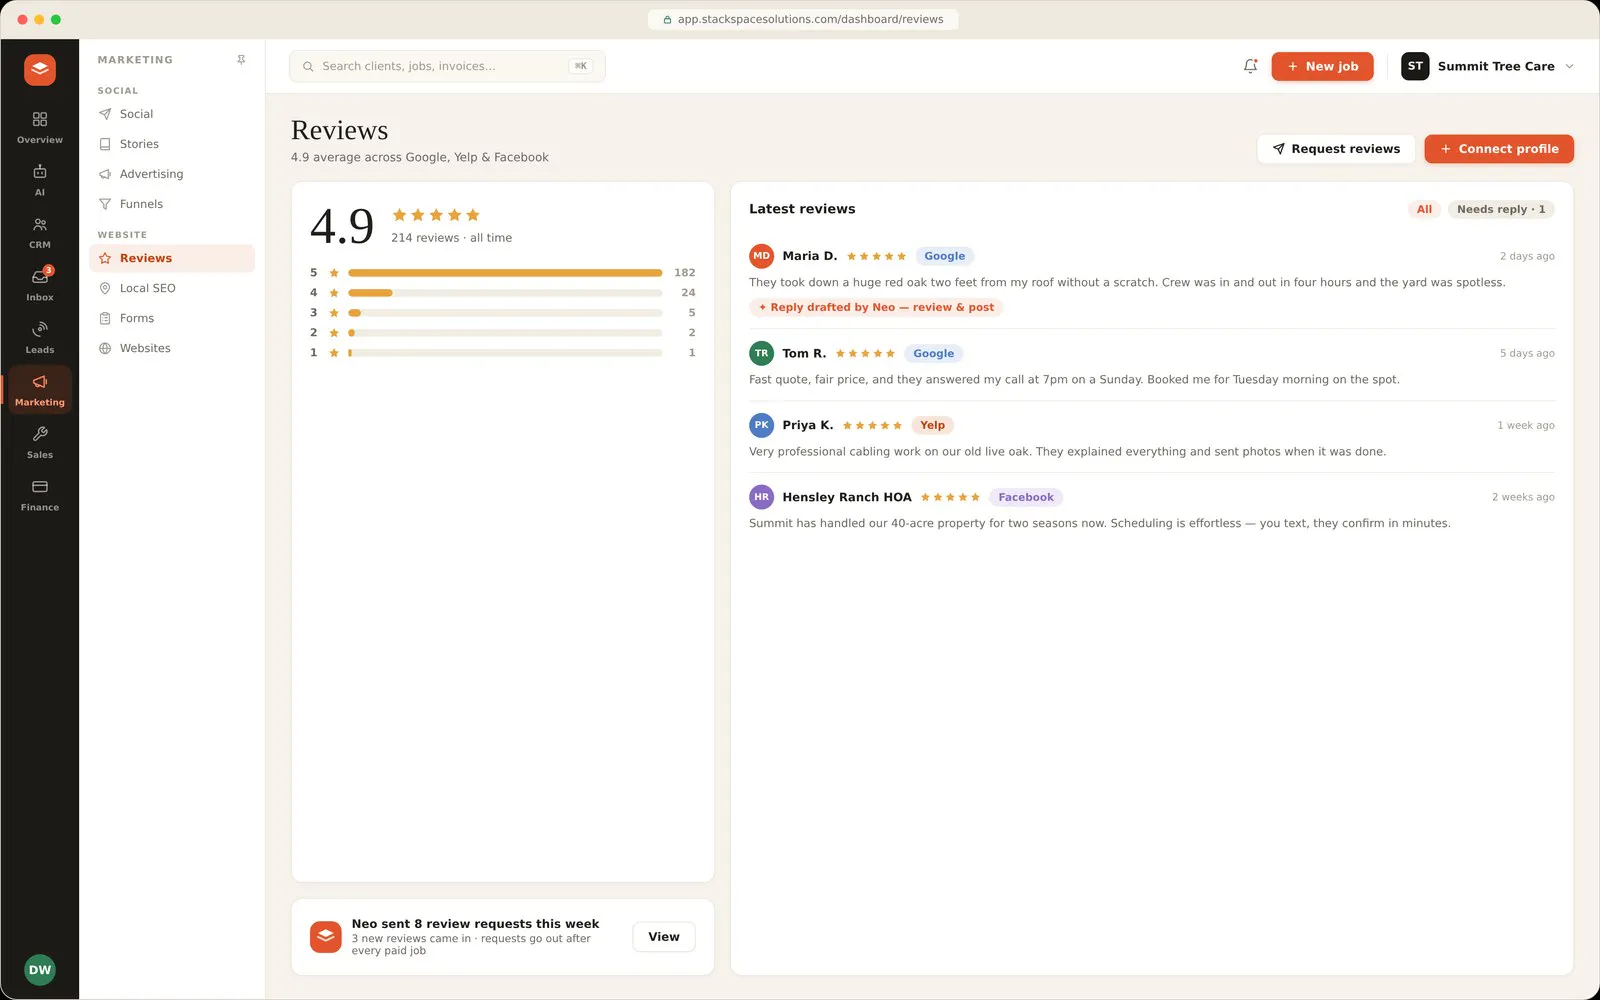Click Tom R.'s TR avatar
Viewport: 1600px width, 1000px height.
tap(761, 353)
